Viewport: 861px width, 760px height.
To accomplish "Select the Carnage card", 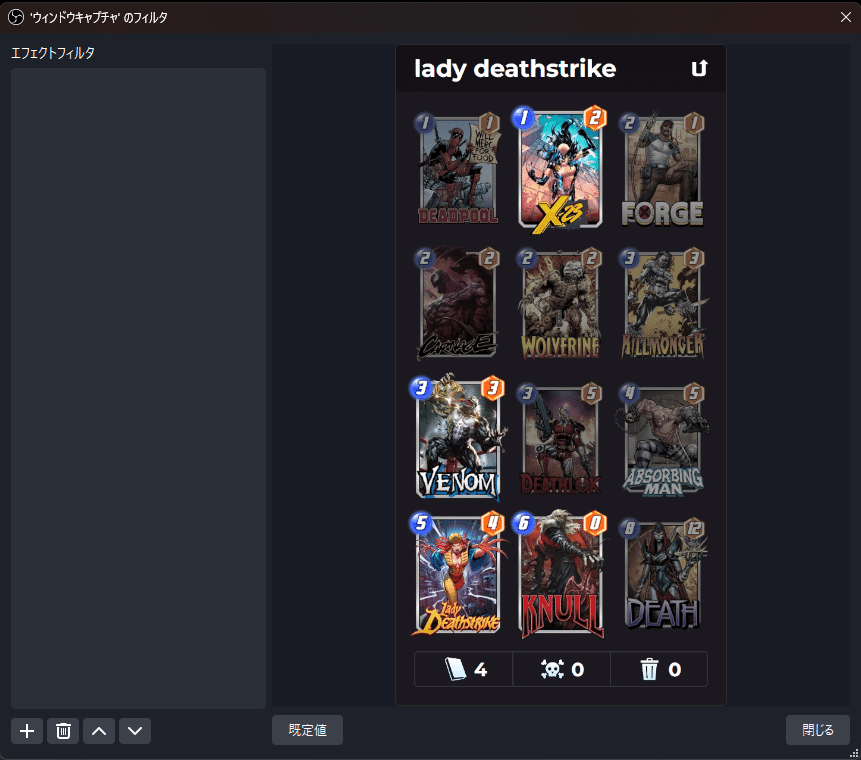I will [458, 304].
